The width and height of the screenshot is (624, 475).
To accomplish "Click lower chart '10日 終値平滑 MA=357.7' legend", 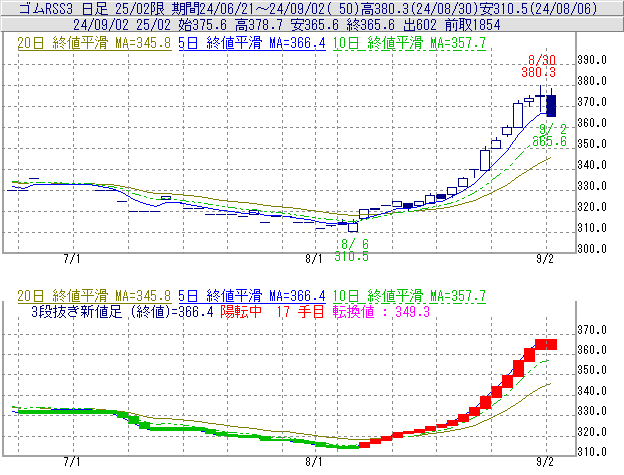I will [409, 296].
